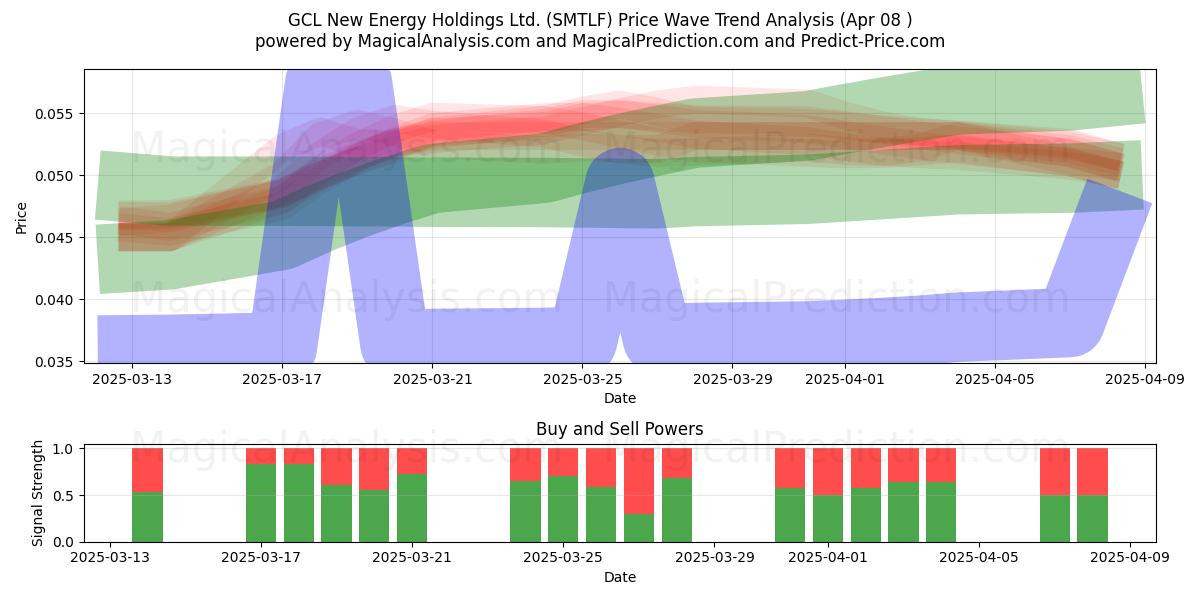Click 2025-04-05 date tick under price chart
Screen dimensions: 1200x600
pos(994,379)
